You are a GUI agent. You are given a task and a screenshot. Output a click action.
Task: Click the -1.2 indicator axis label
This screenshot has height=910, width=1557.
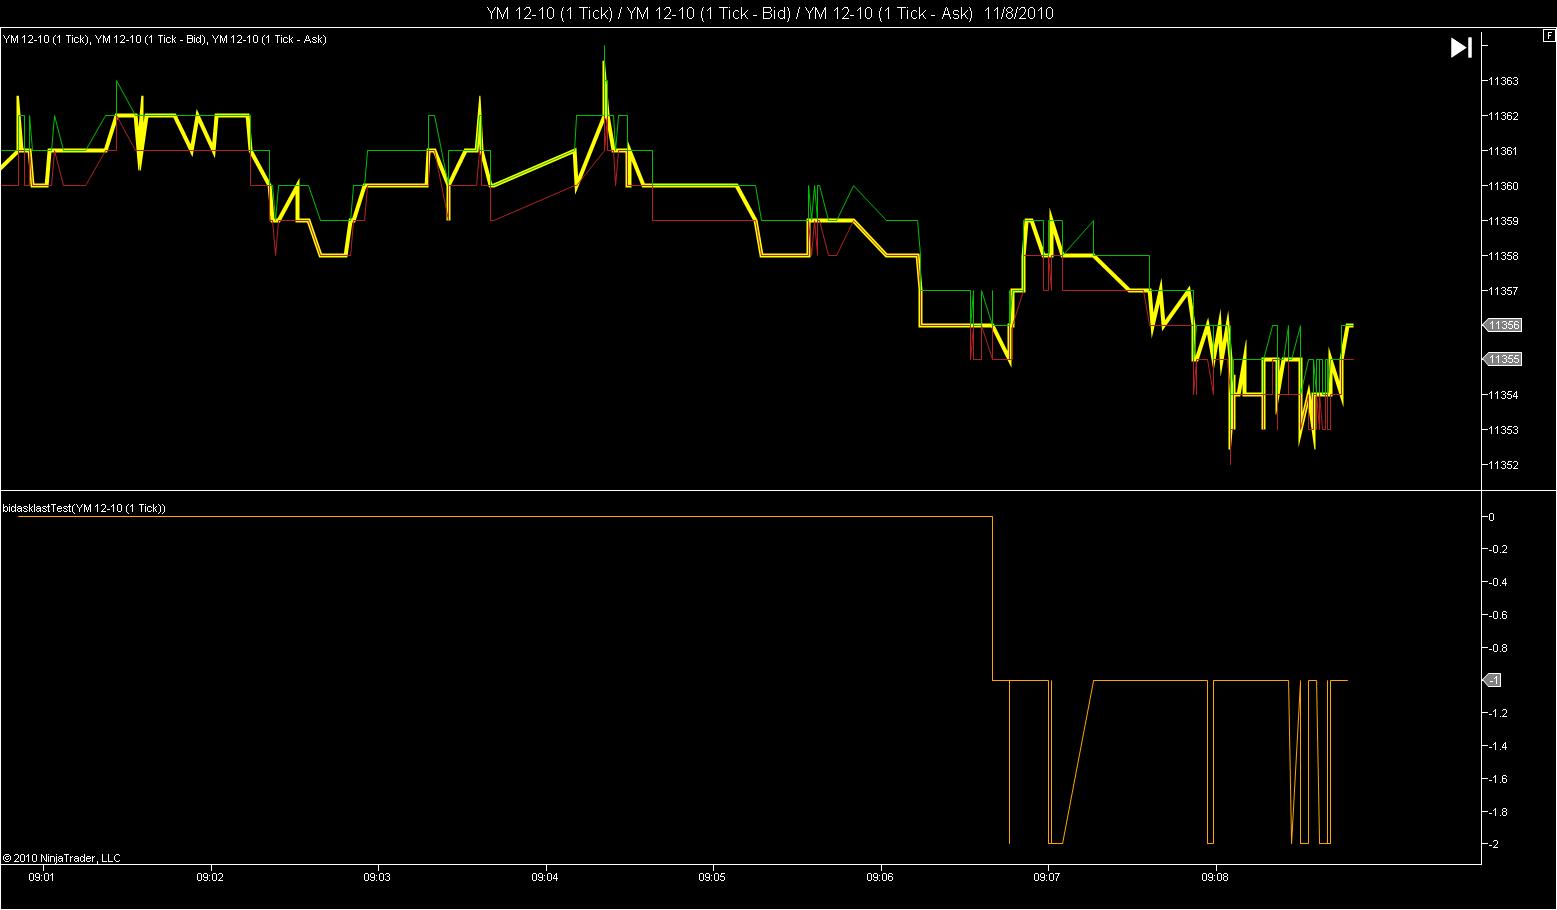click(x=1497, y=713)
